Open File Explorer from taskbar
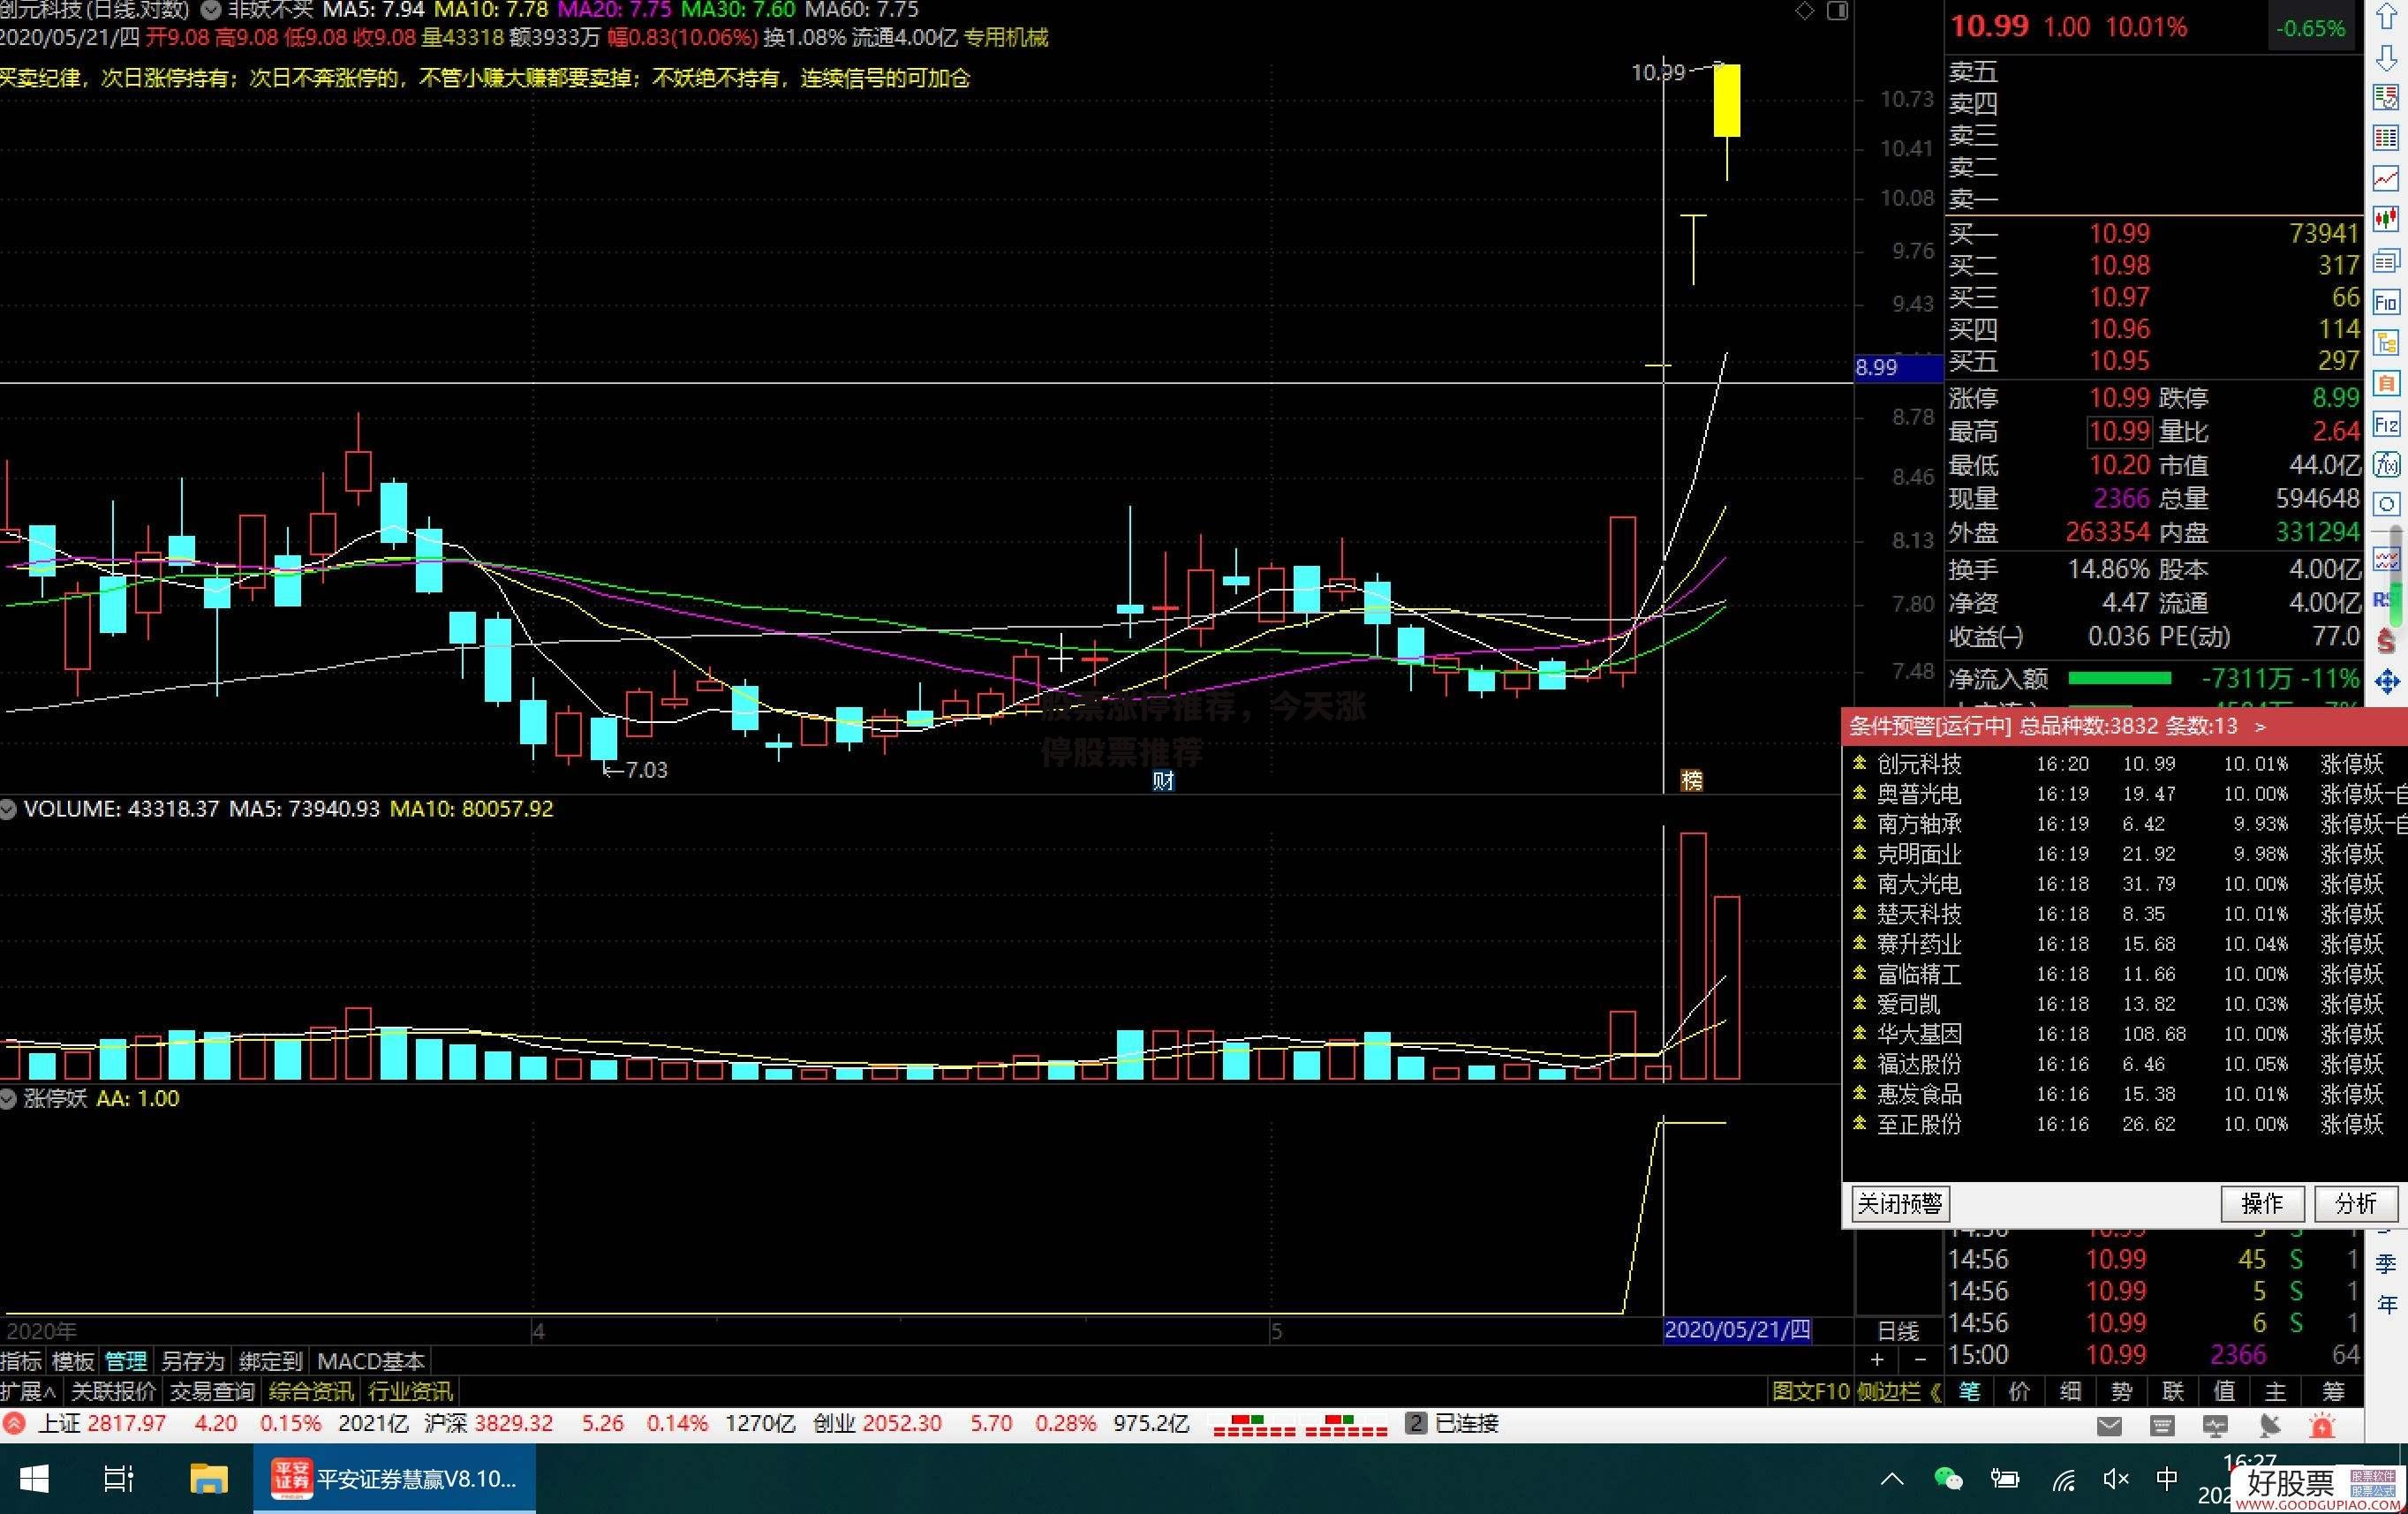Viewport: 2408px width, 1514px height. 208,1479
